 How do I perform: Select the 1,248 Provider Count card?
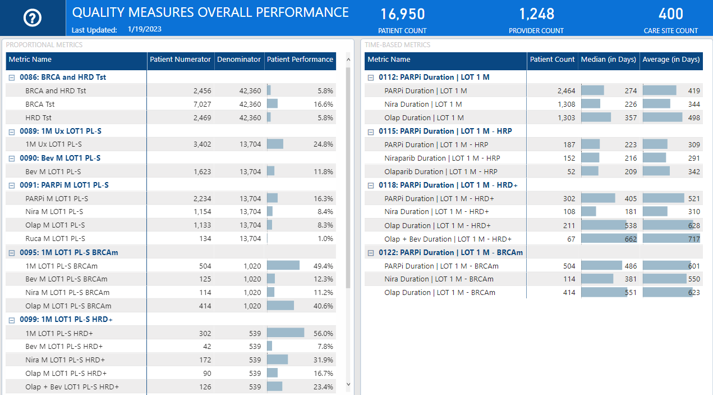[x=536, y=20]
